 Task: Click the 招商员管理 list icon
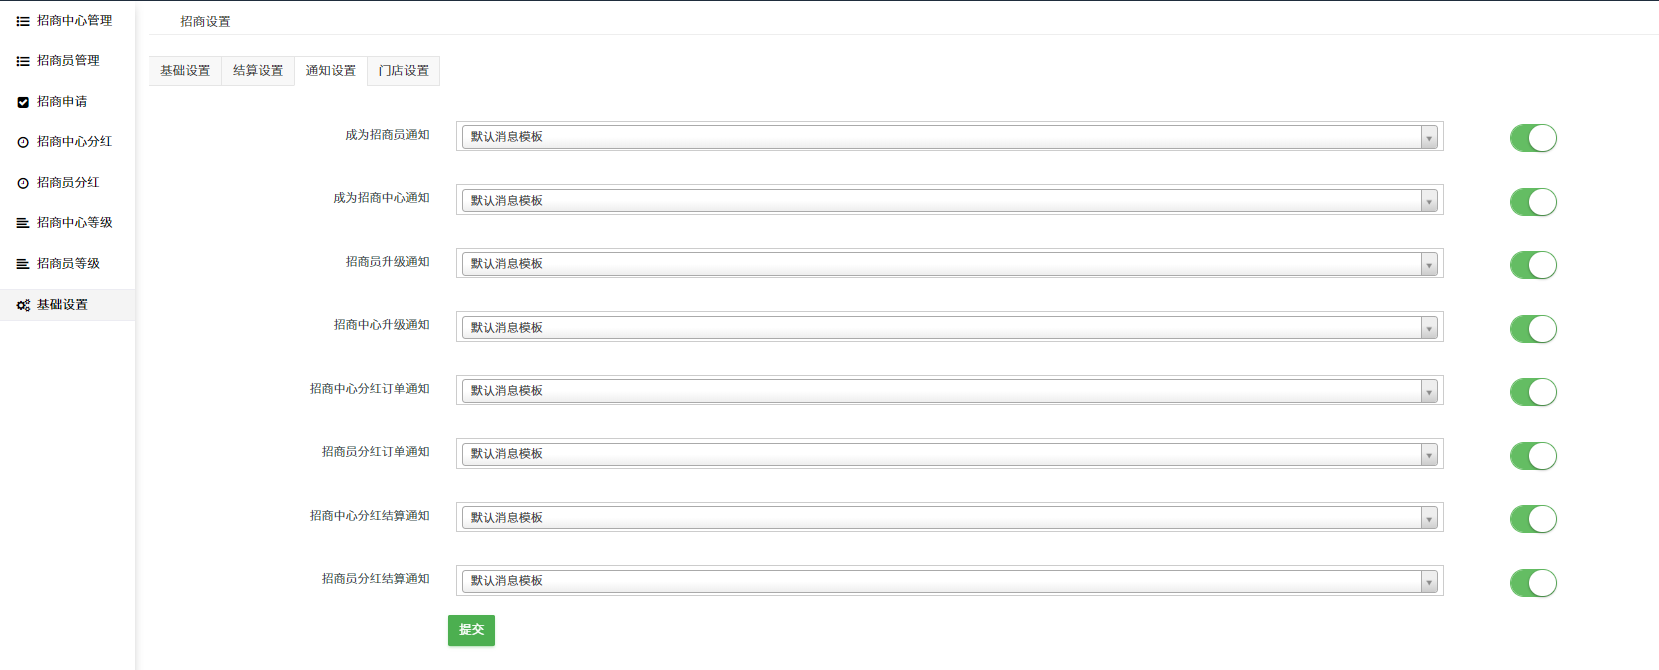23,61
